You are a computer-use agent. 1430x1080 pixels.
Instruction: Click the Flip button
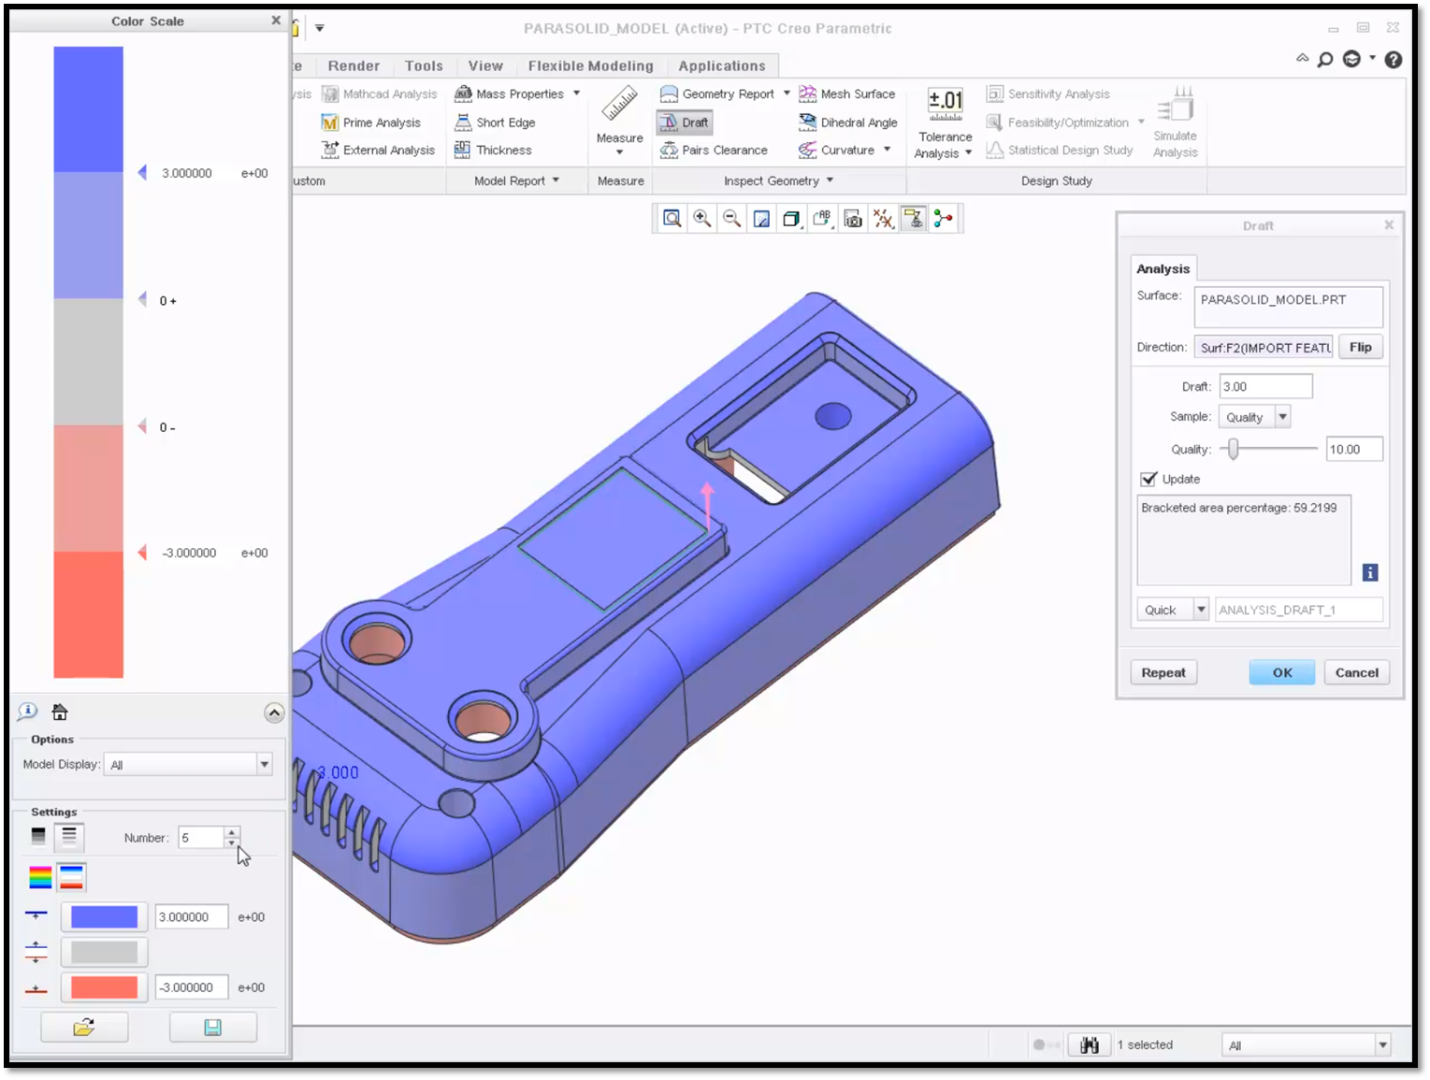[1361, 347]
